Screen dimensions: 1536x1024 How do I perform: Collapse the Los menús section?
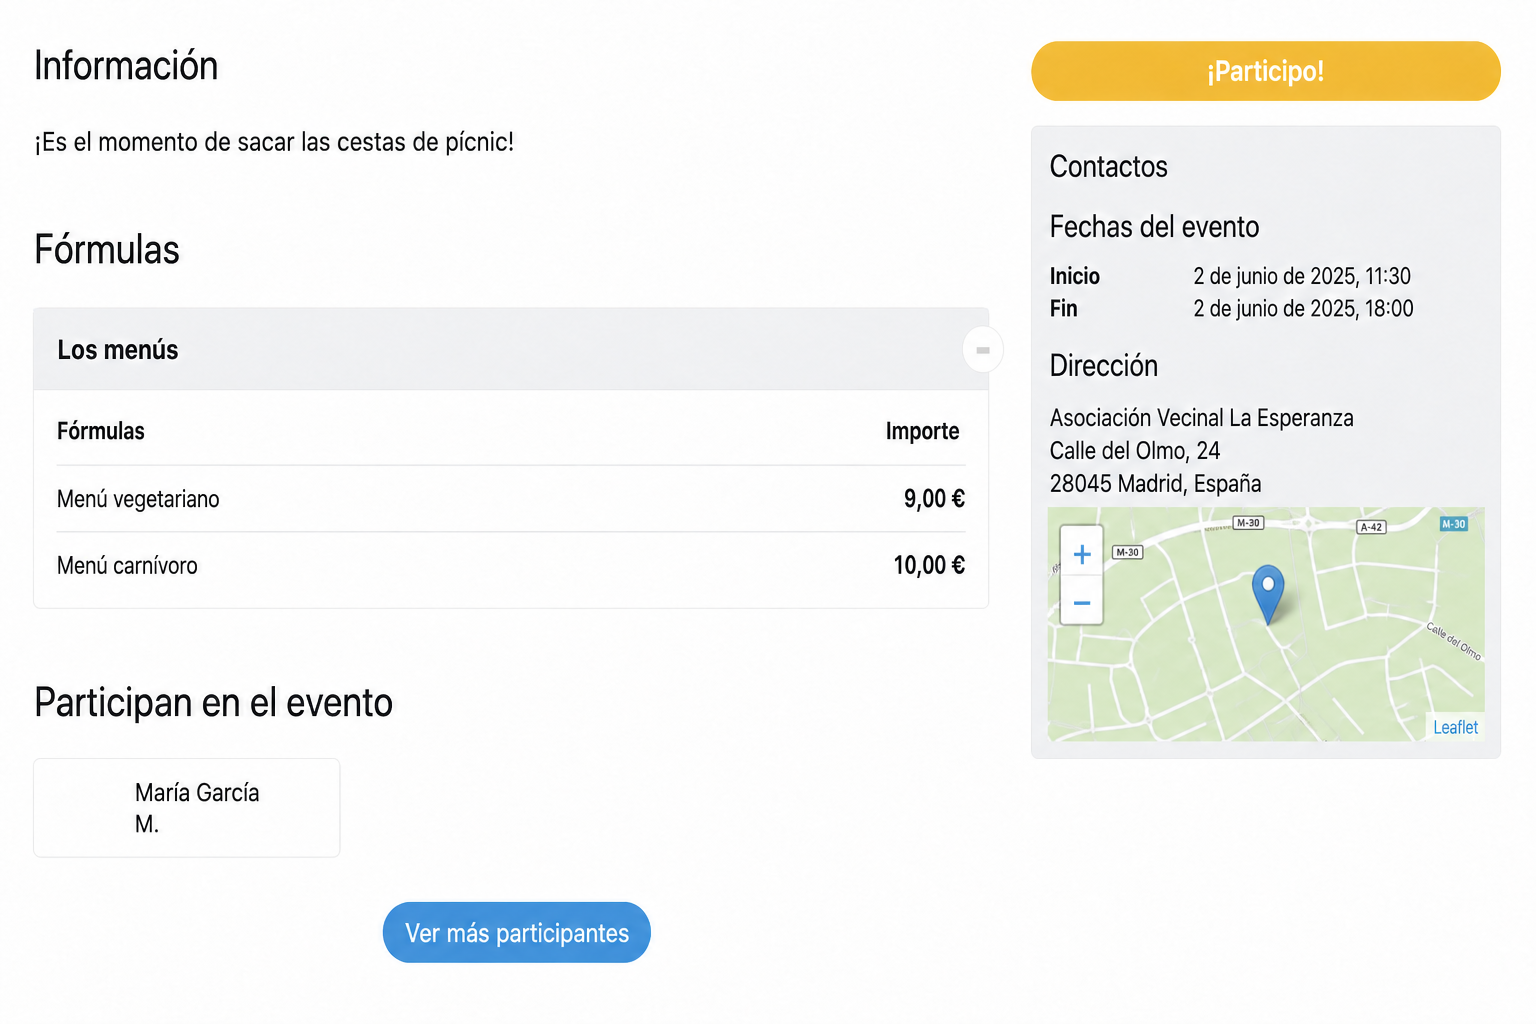[983, 350]
